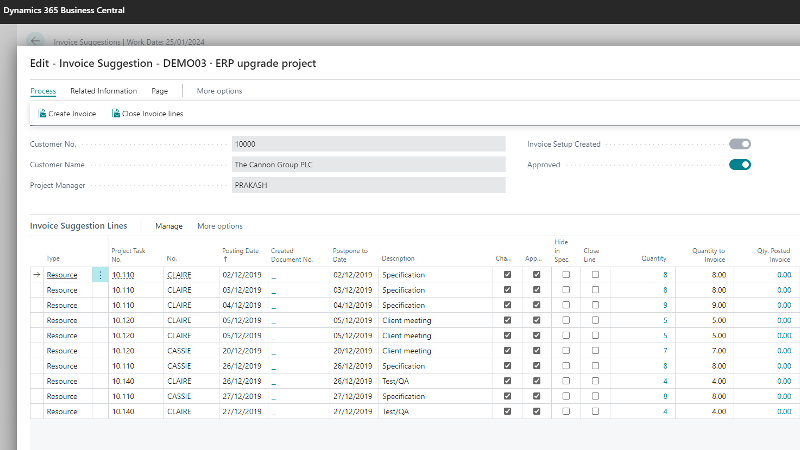Uncheck Approved on 02/12/2019 line
The image size is (800, 450).
pyautogui.click(x=536, y=274)
